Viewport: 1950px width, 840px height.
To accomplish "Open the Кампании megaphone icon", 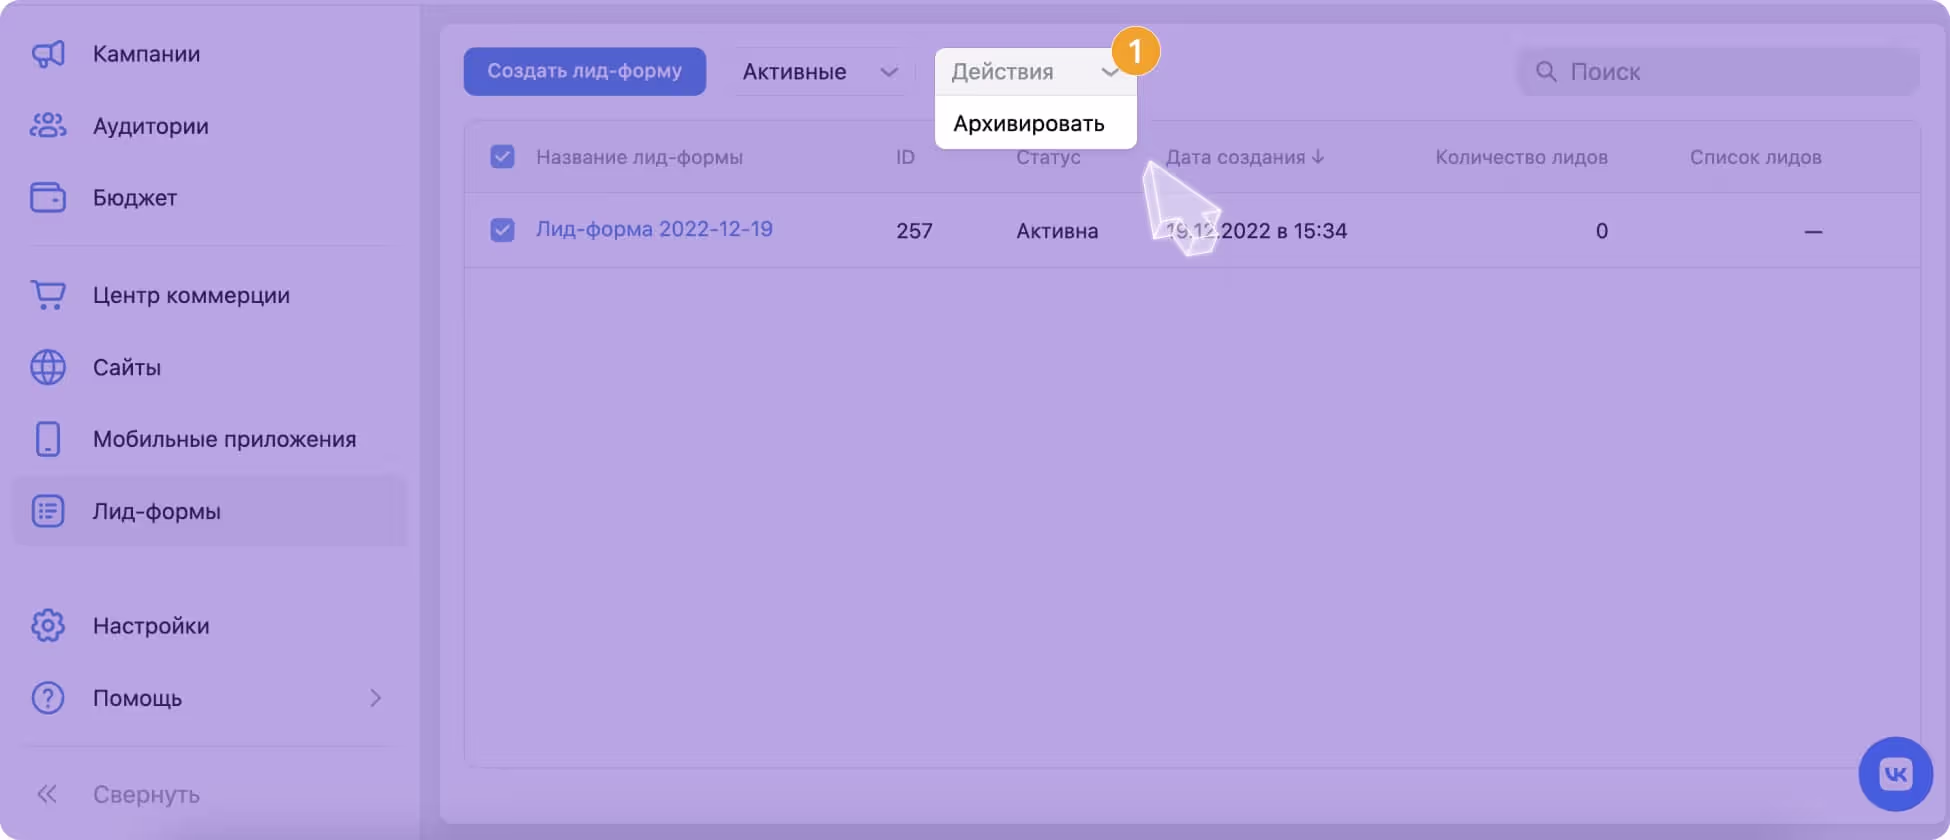I will [x=48, y=54].
